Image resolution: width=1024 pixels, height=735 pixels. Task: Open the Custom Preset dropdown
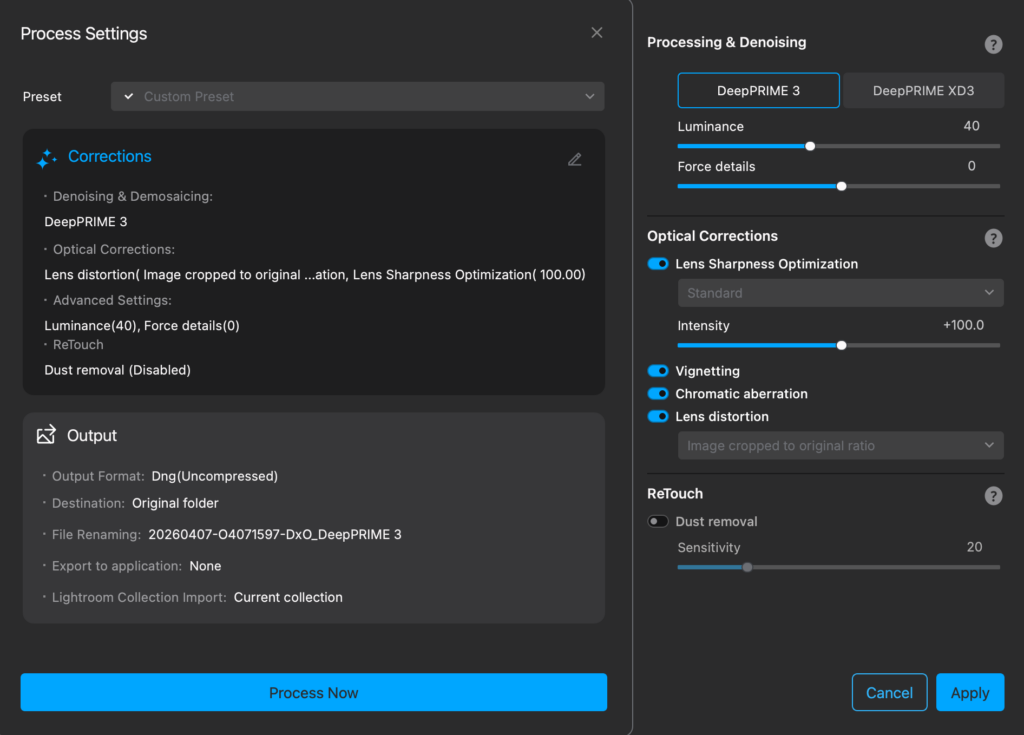(357, 97)
